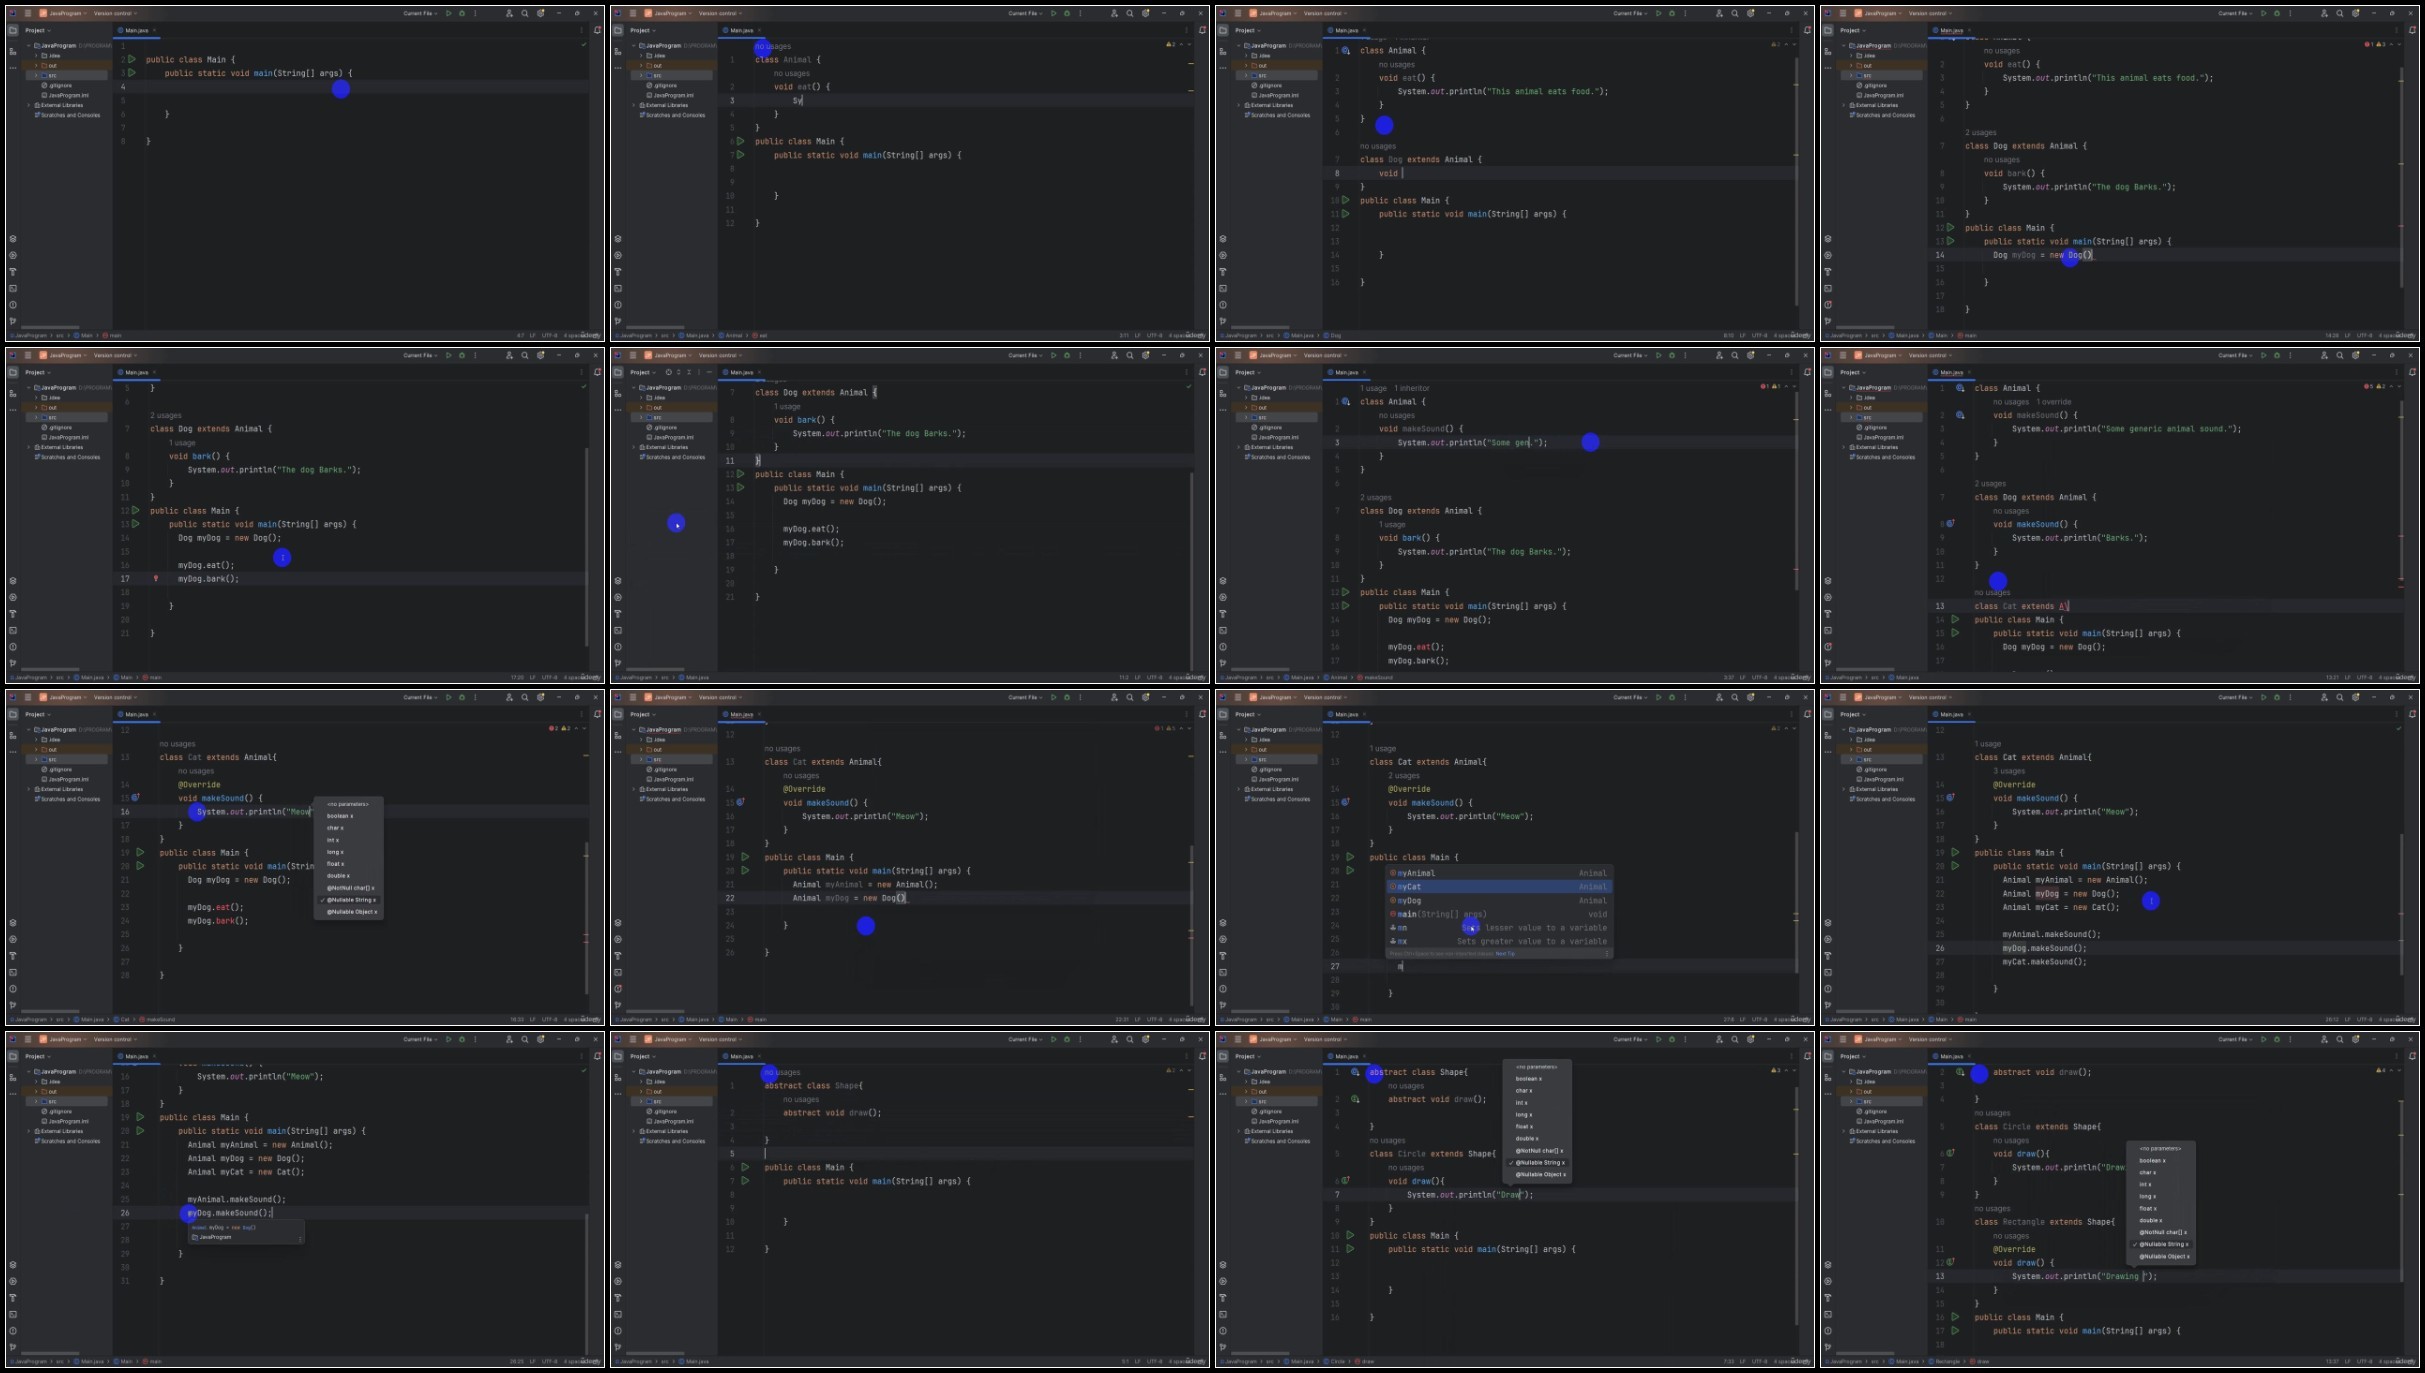Screen dimensions: 2425x1373
Task: Pick myDog entry in the completion list
Action: point(1498,901)
